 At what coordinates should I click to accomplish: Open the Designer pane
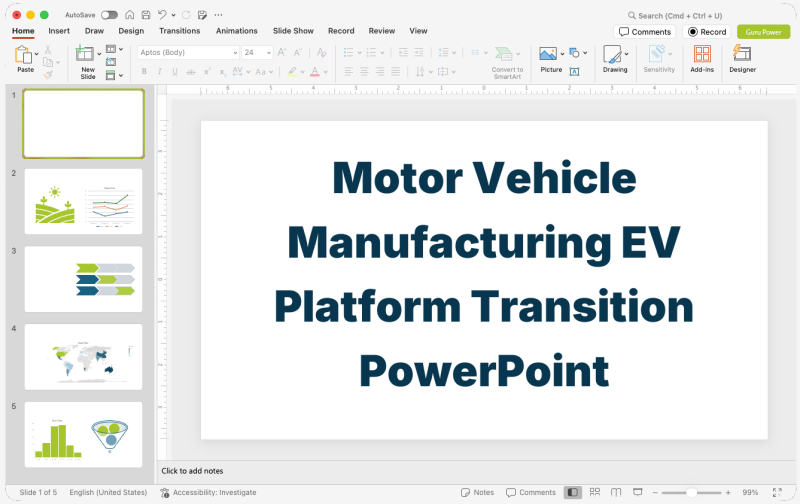click(x=742, y=59)
